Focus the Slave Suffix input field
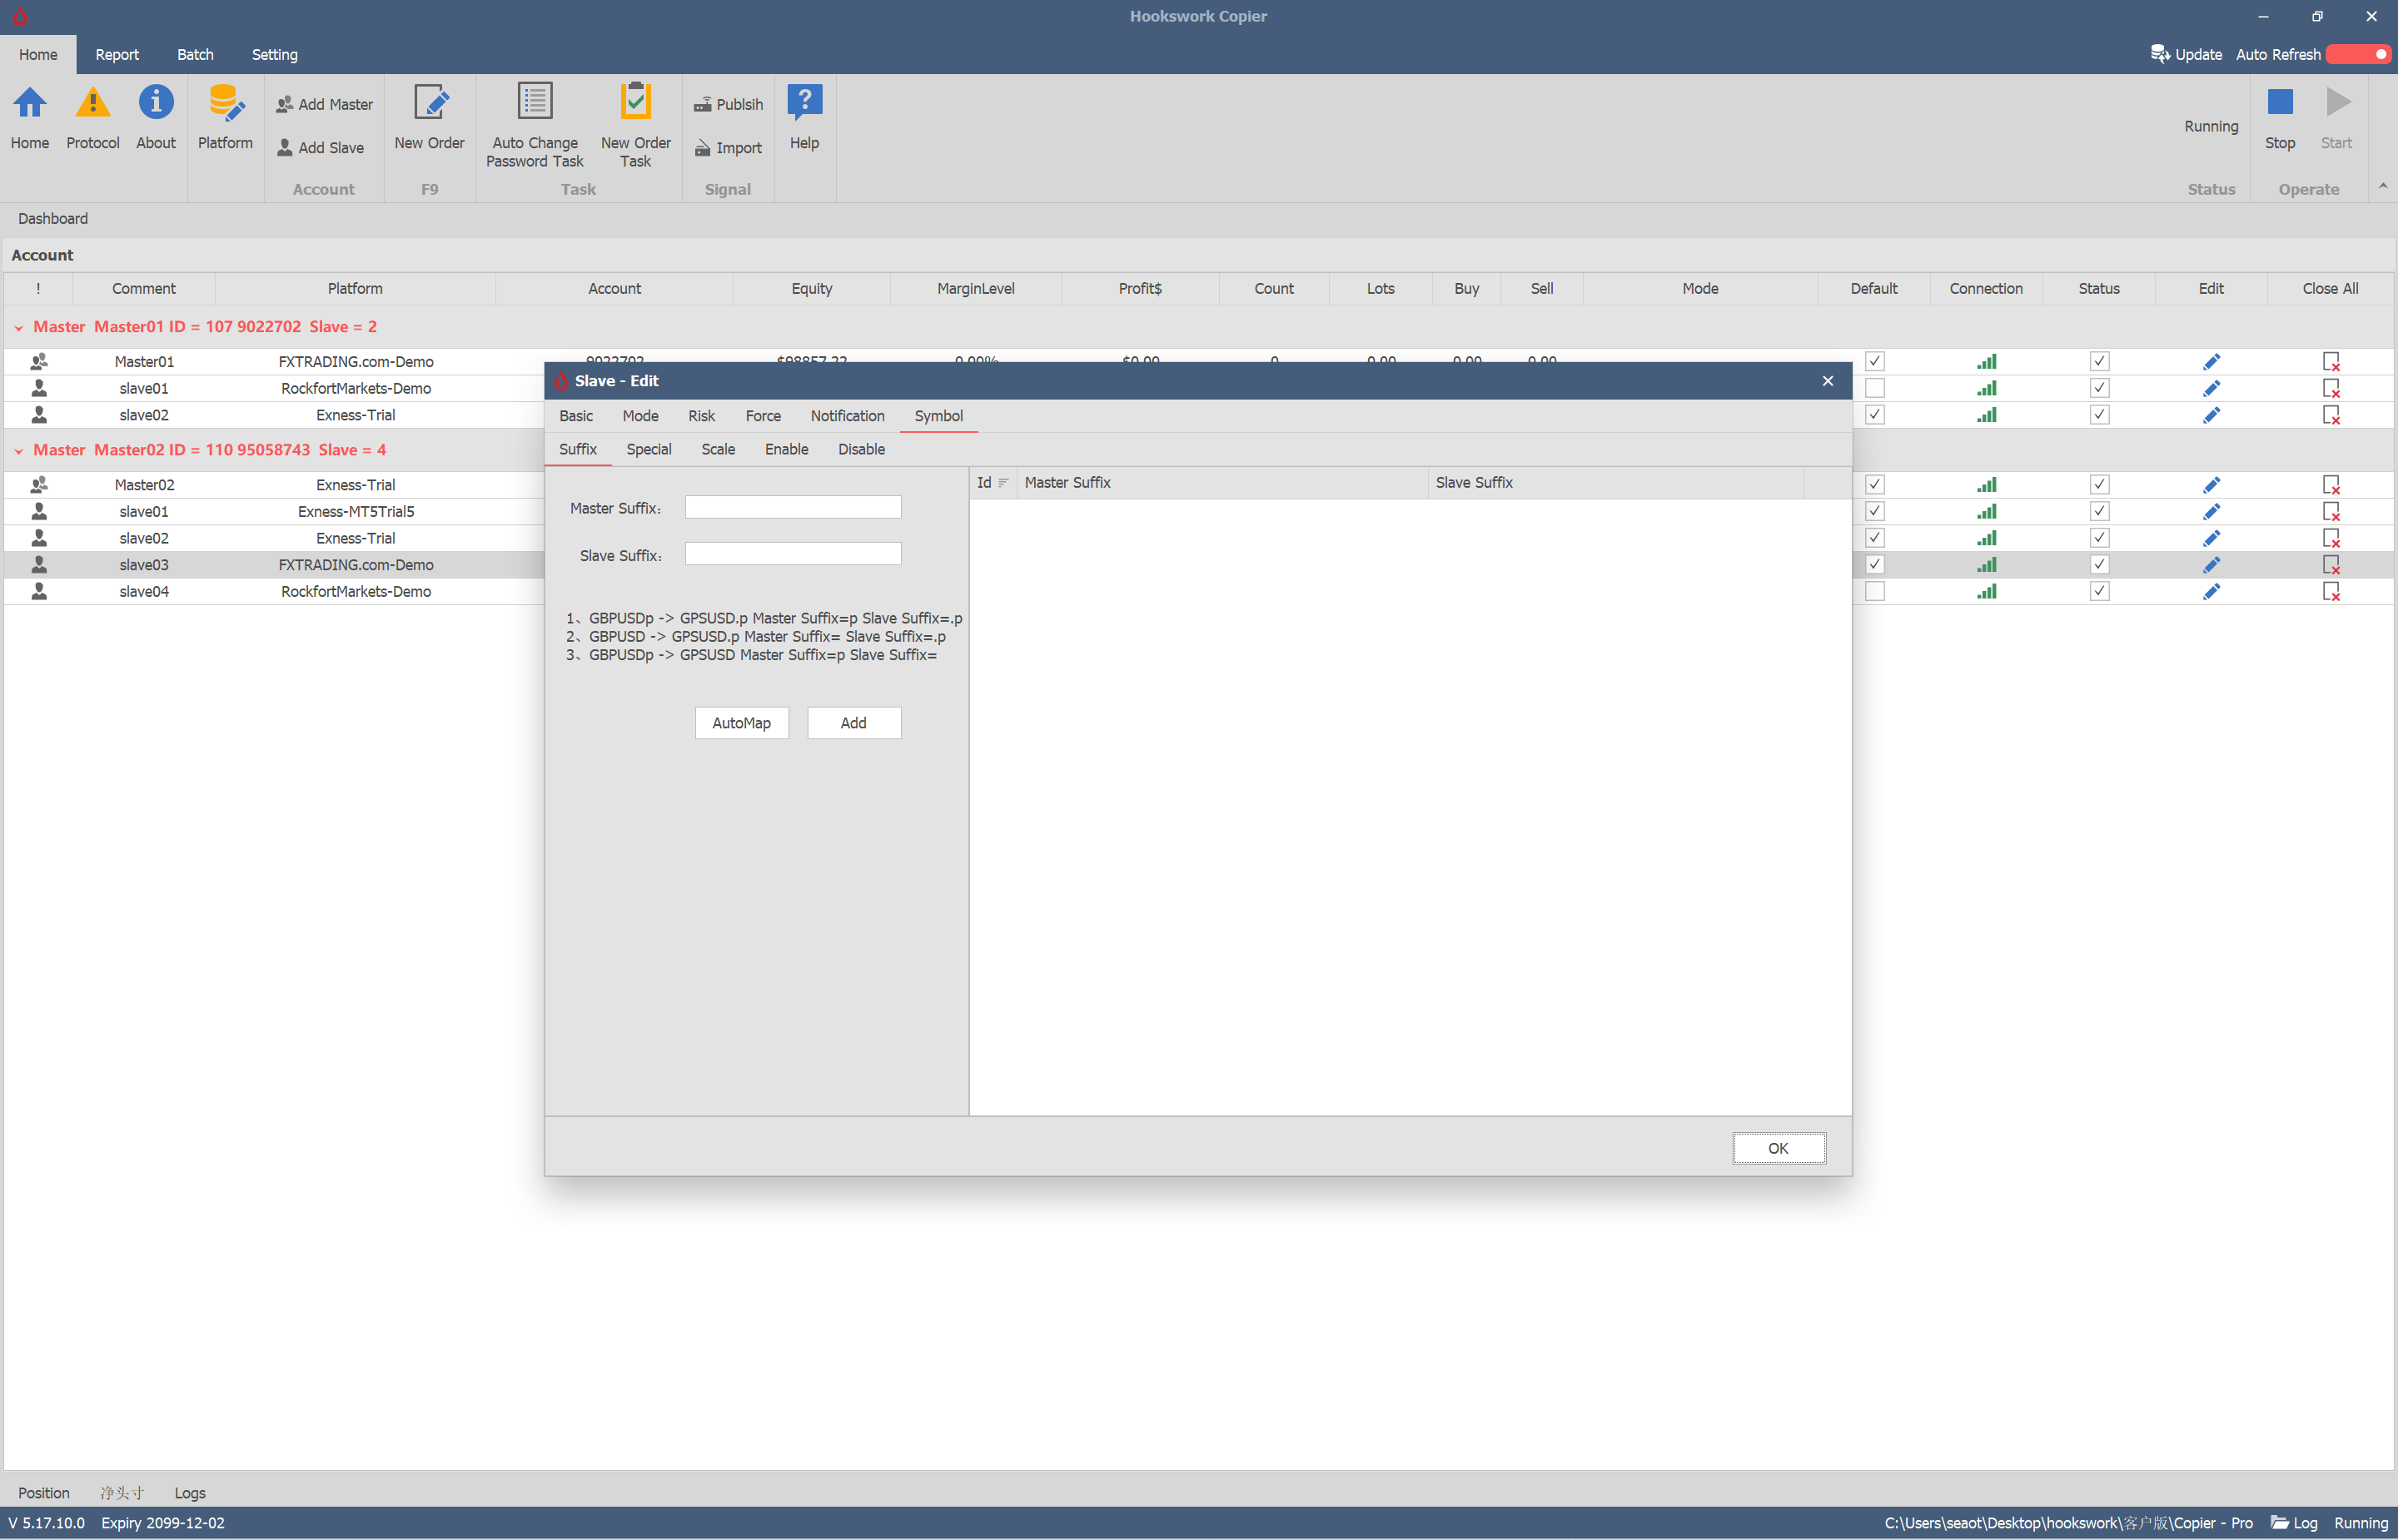The width and height of the screenshot is (2398, 1540). 792,553
